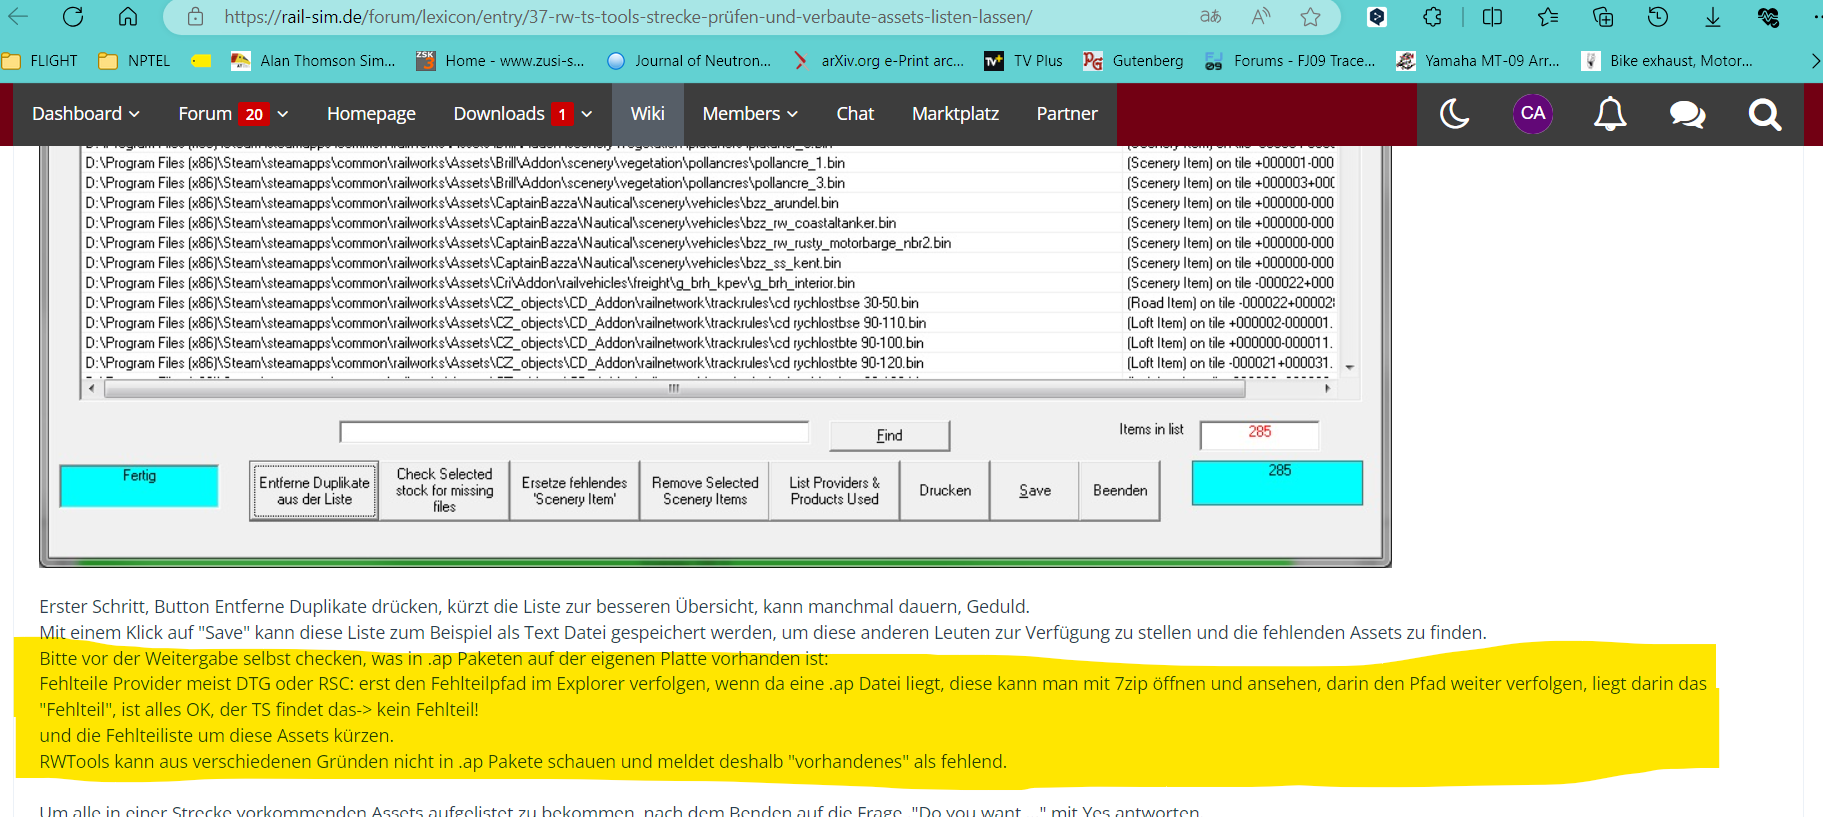Open the Chat menu item
Screen dimensions: 1823x817
pos(855,114)
